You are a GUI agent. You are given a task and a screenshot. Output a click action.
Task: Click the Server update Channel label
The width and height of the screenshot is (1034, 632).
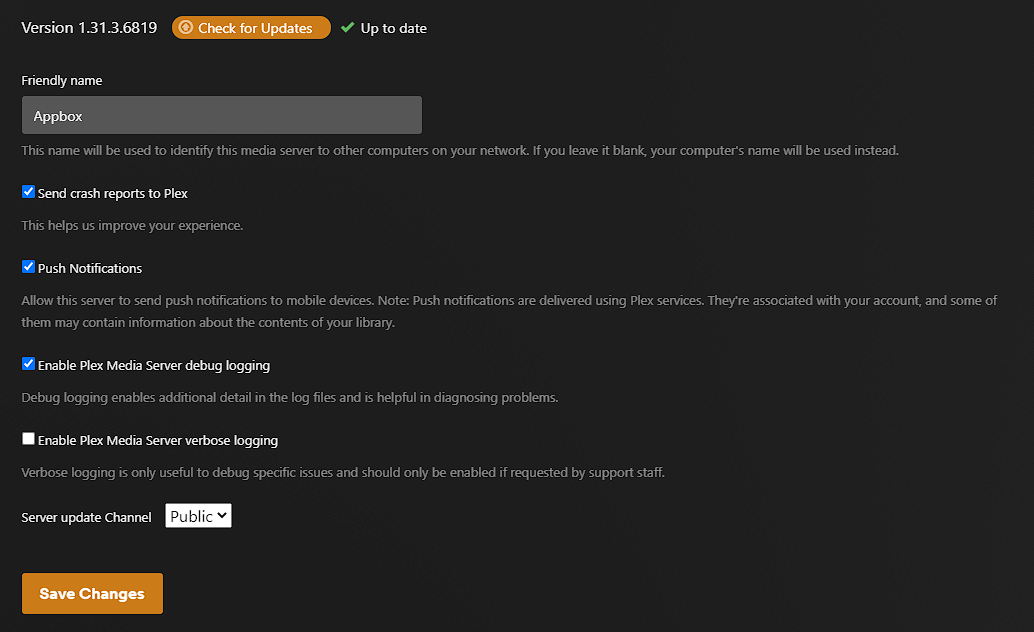85,516
